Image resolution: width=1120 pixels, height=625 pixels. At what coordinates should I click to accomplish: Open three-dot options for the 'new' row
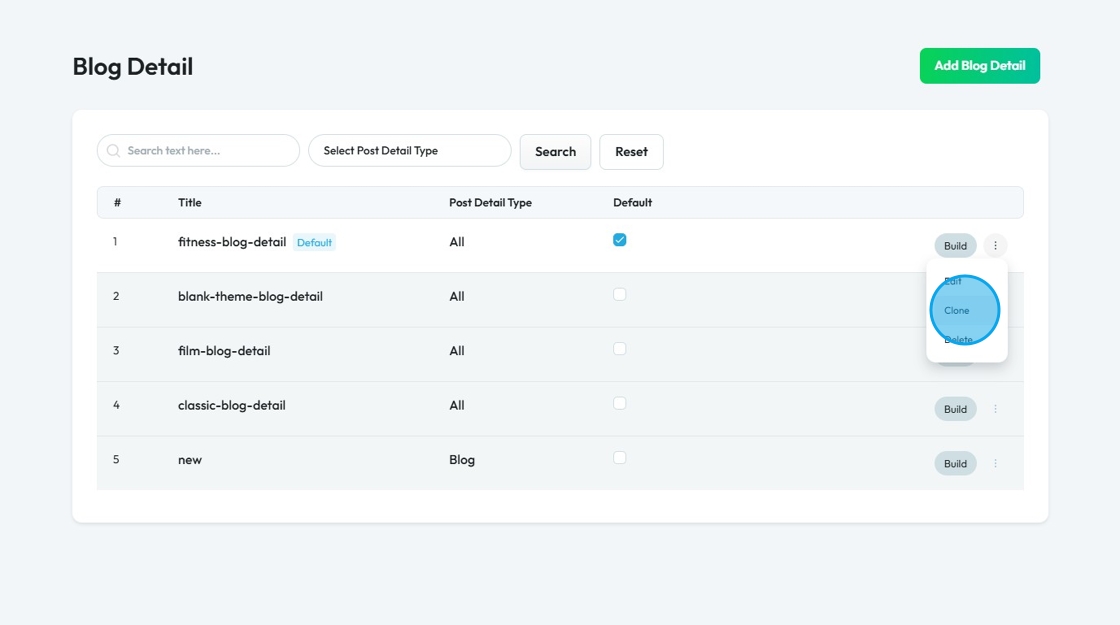click(x=995, y=463)
